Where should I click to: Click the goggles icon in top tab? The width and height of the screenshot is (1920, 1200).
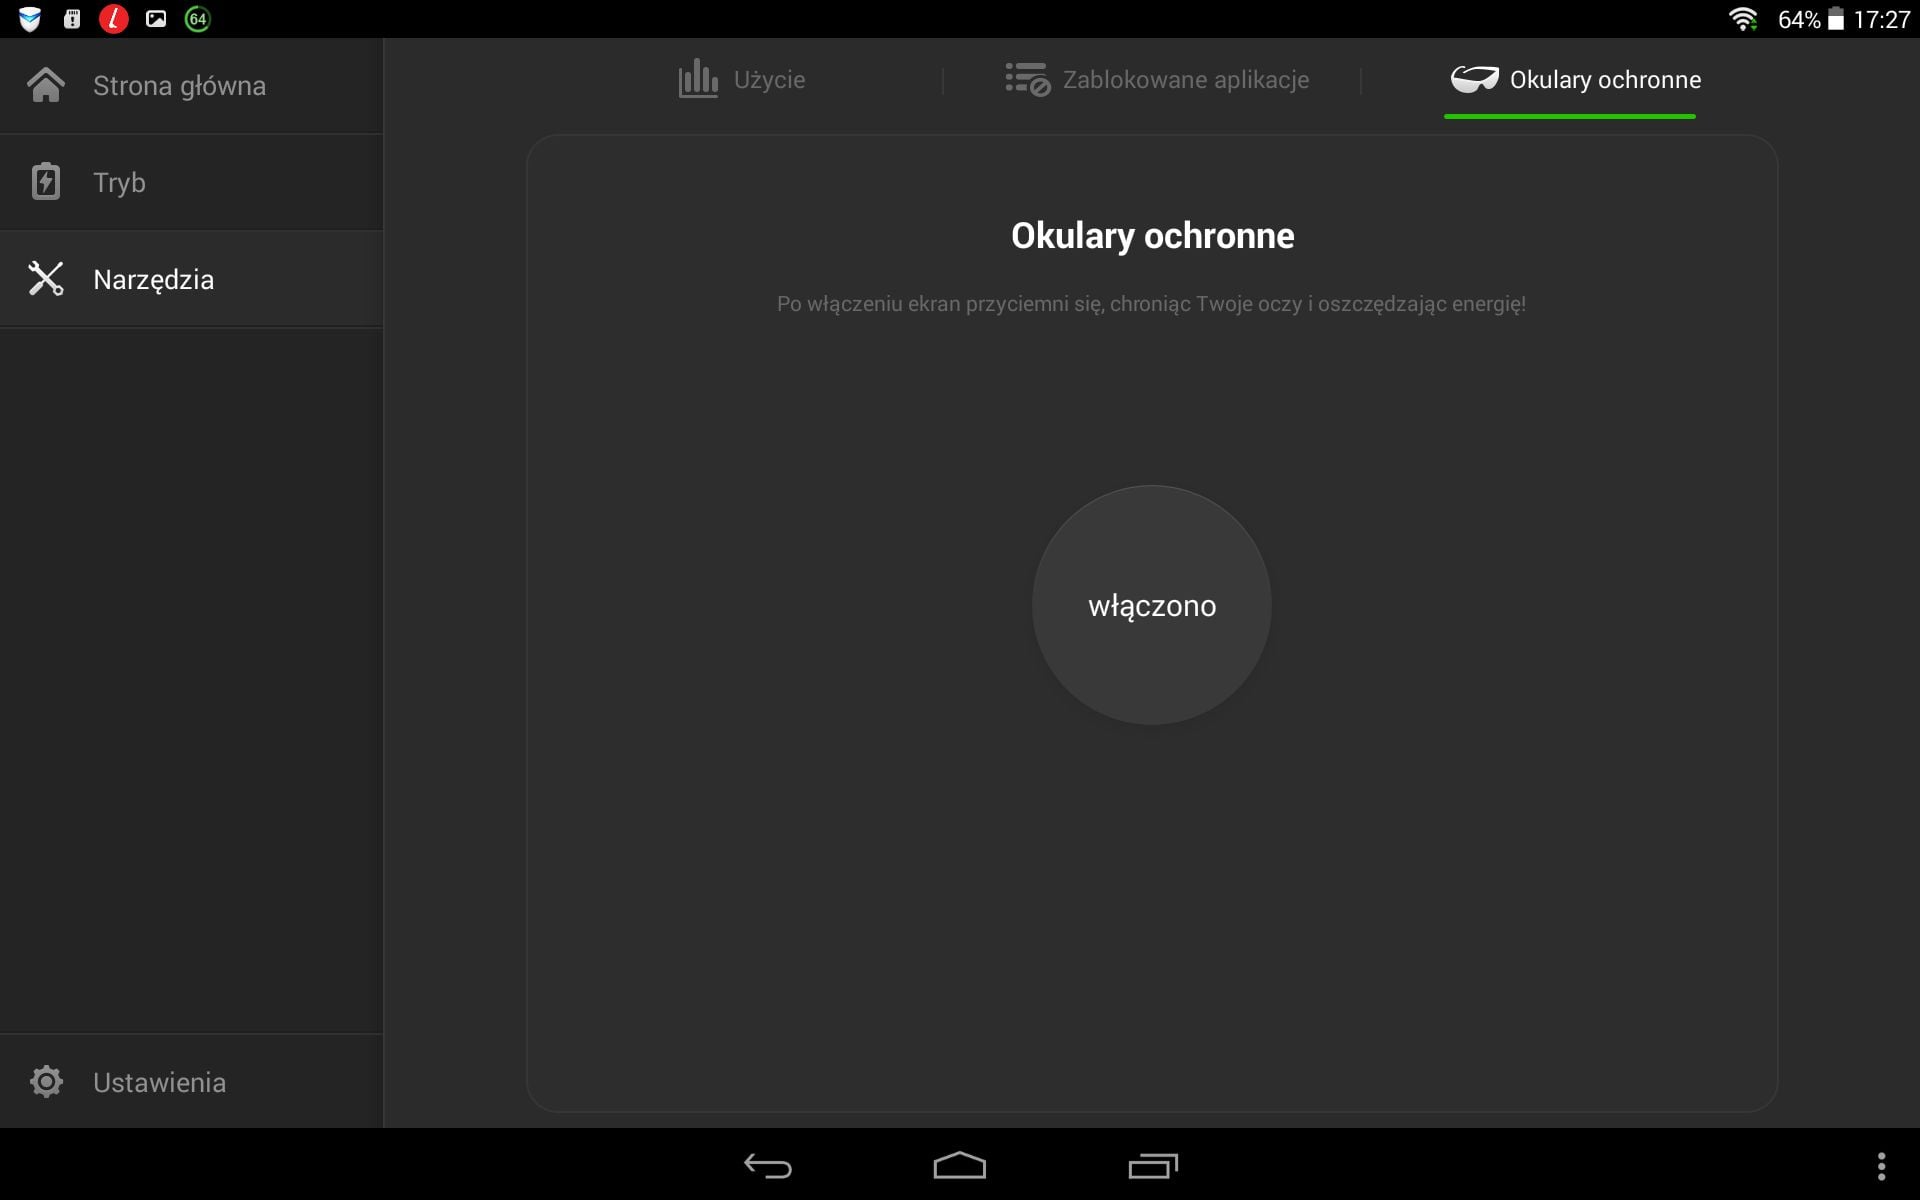pyautogui.click(x=1474, y=79)
